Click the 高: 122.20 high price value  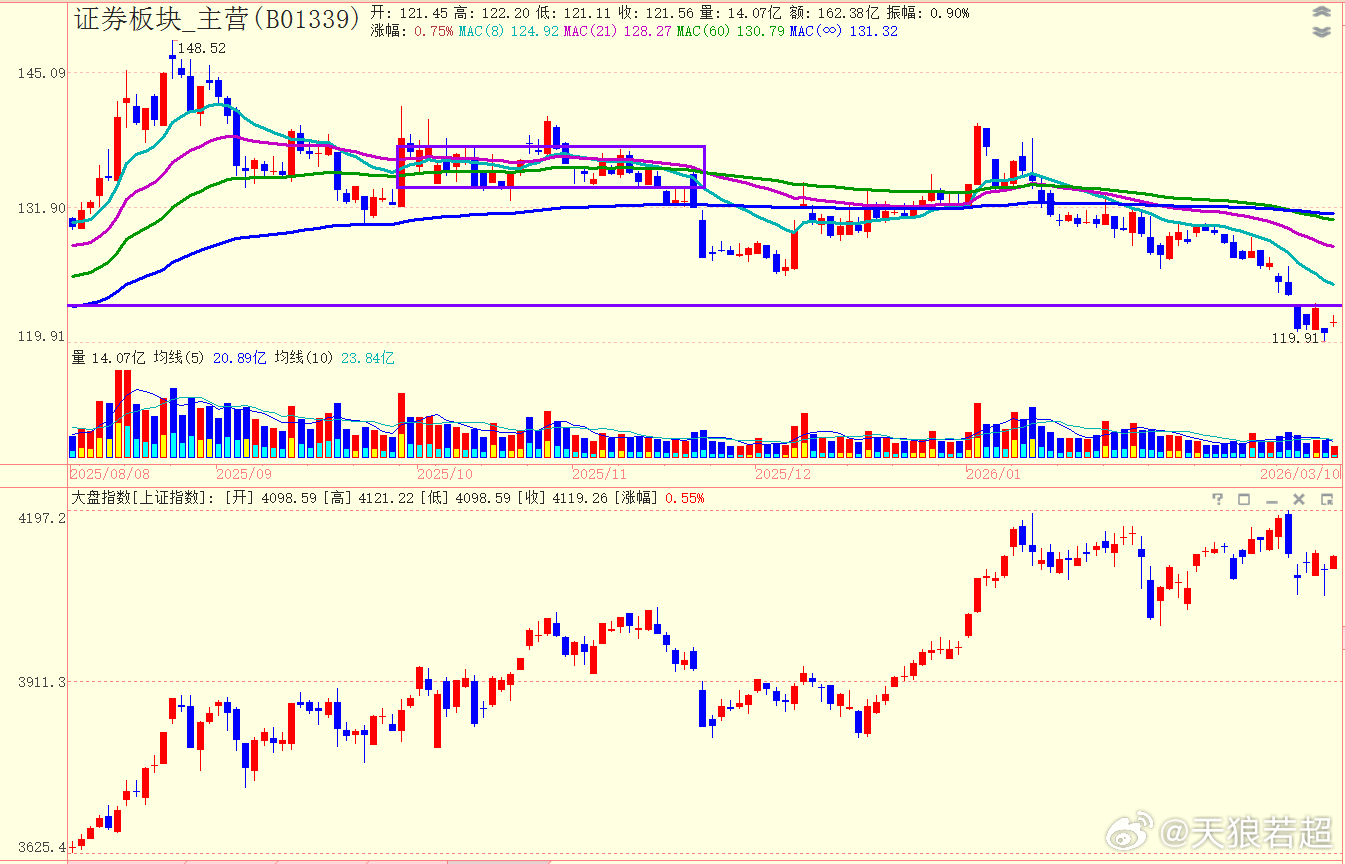point(492,13)
